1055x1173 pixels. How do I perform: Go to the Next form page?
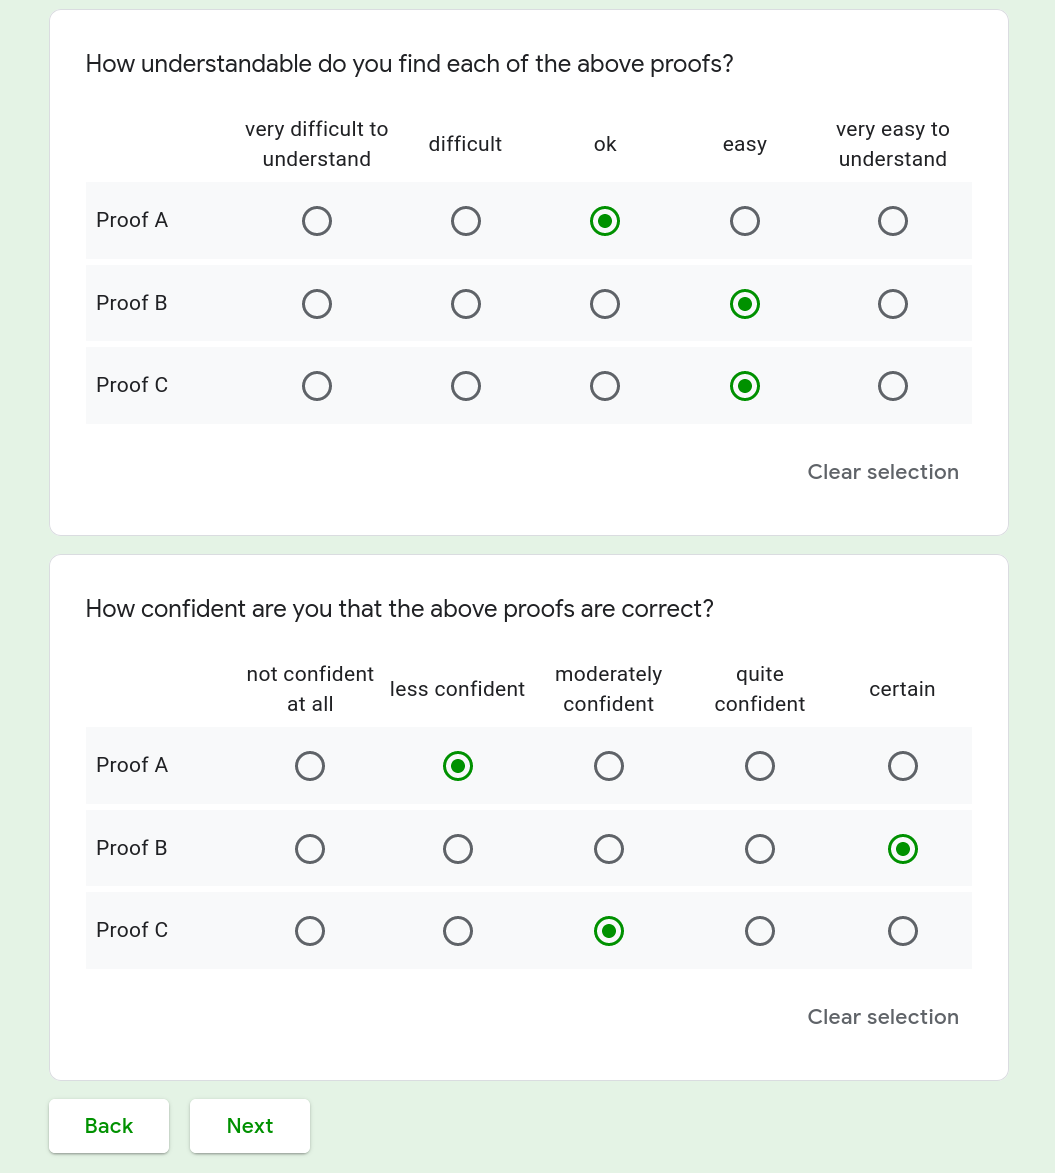click(x=250, y=1126)
